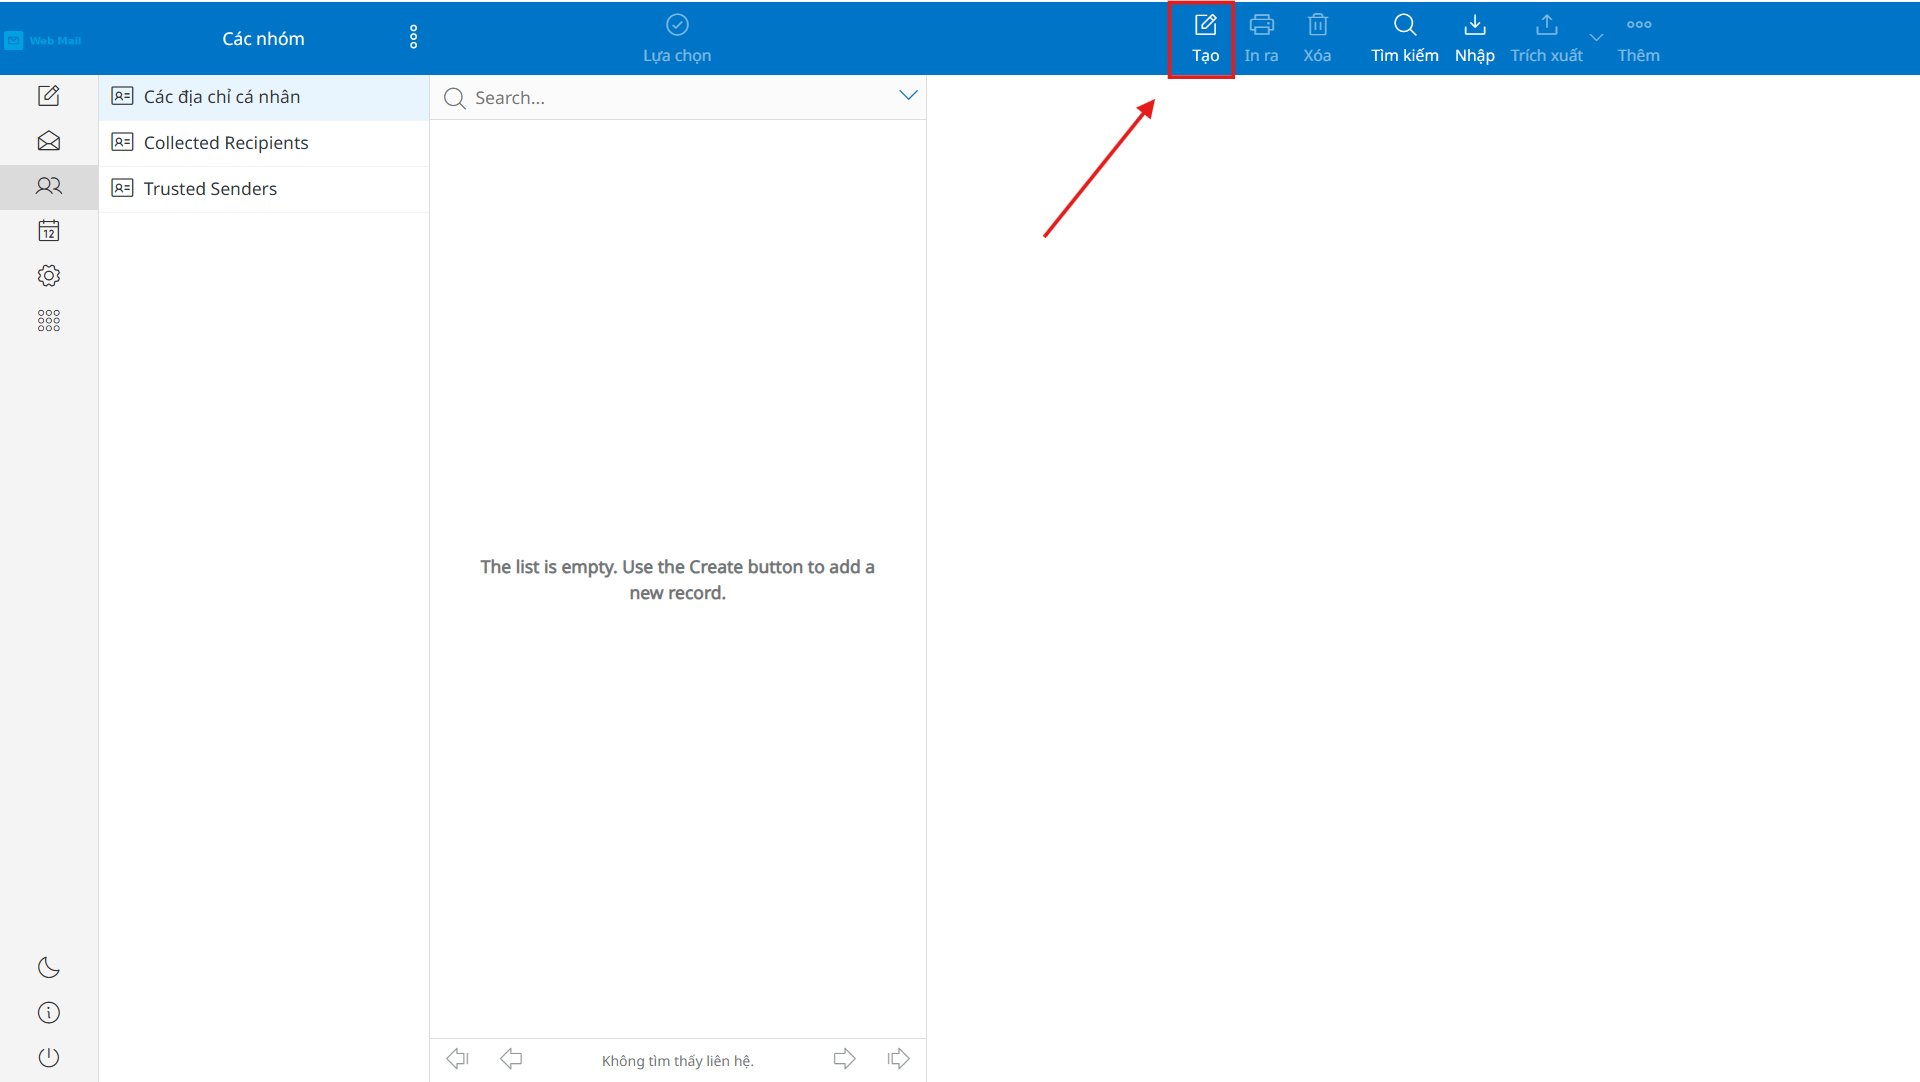Toggle dark mode moon icon
This screenshot has width=1920, height=1082.
pyautogui.click(x=48, y=968)
